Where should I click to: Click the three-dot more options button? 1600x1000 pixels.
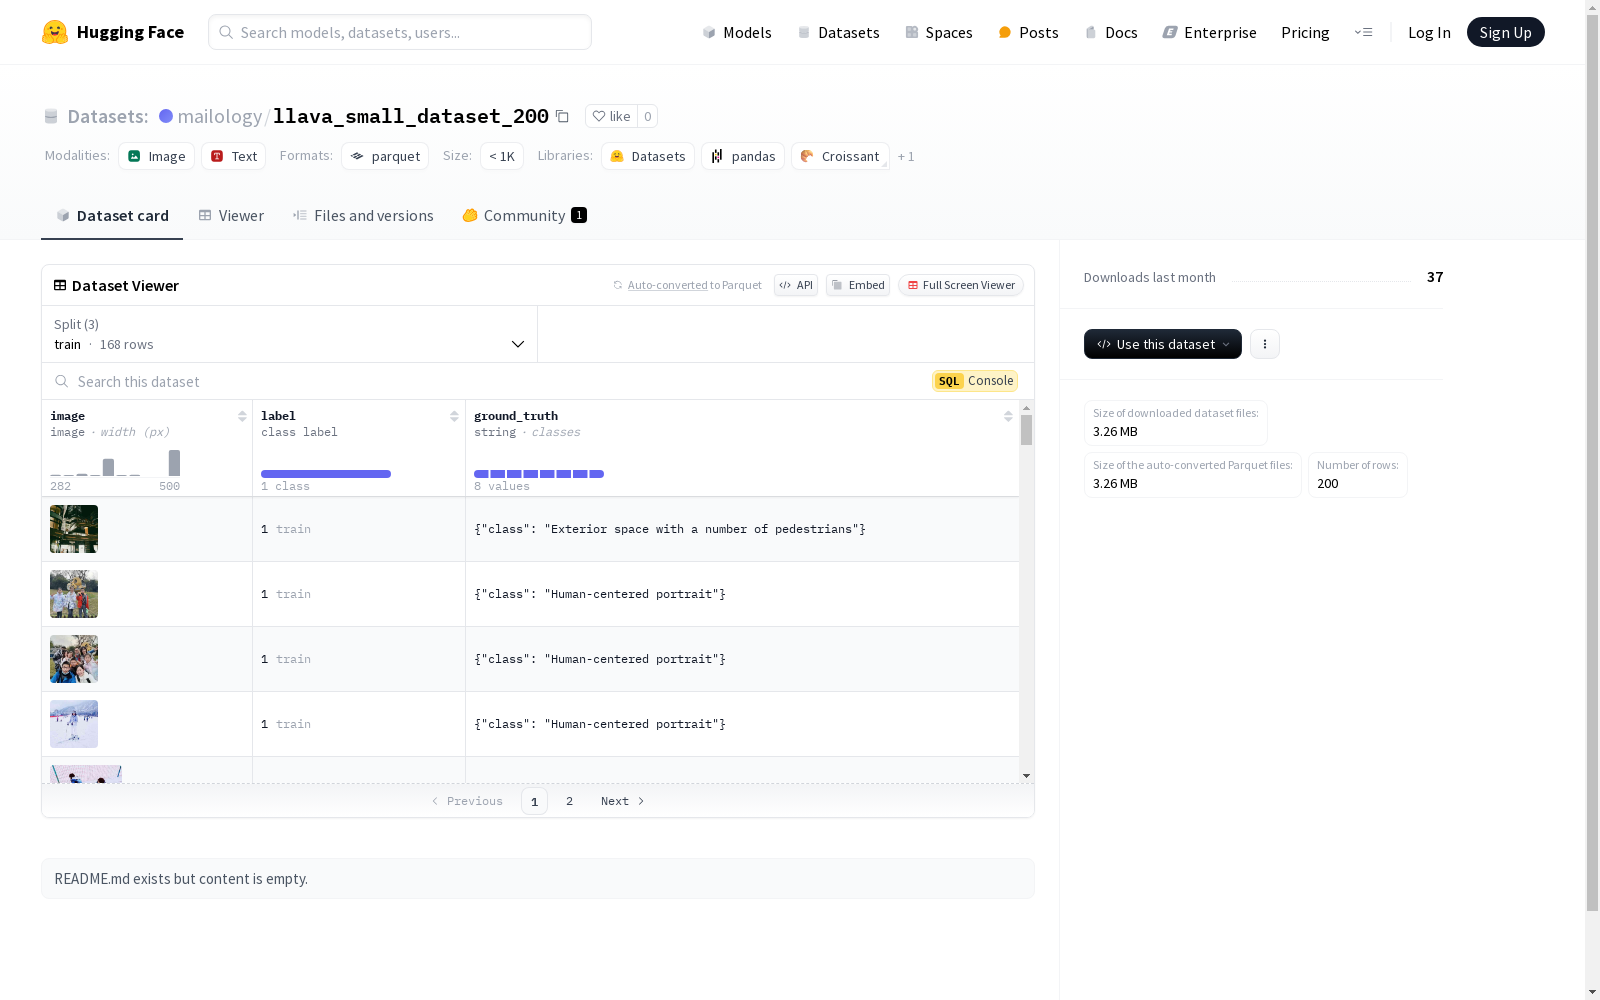[x=1265, y=344]
